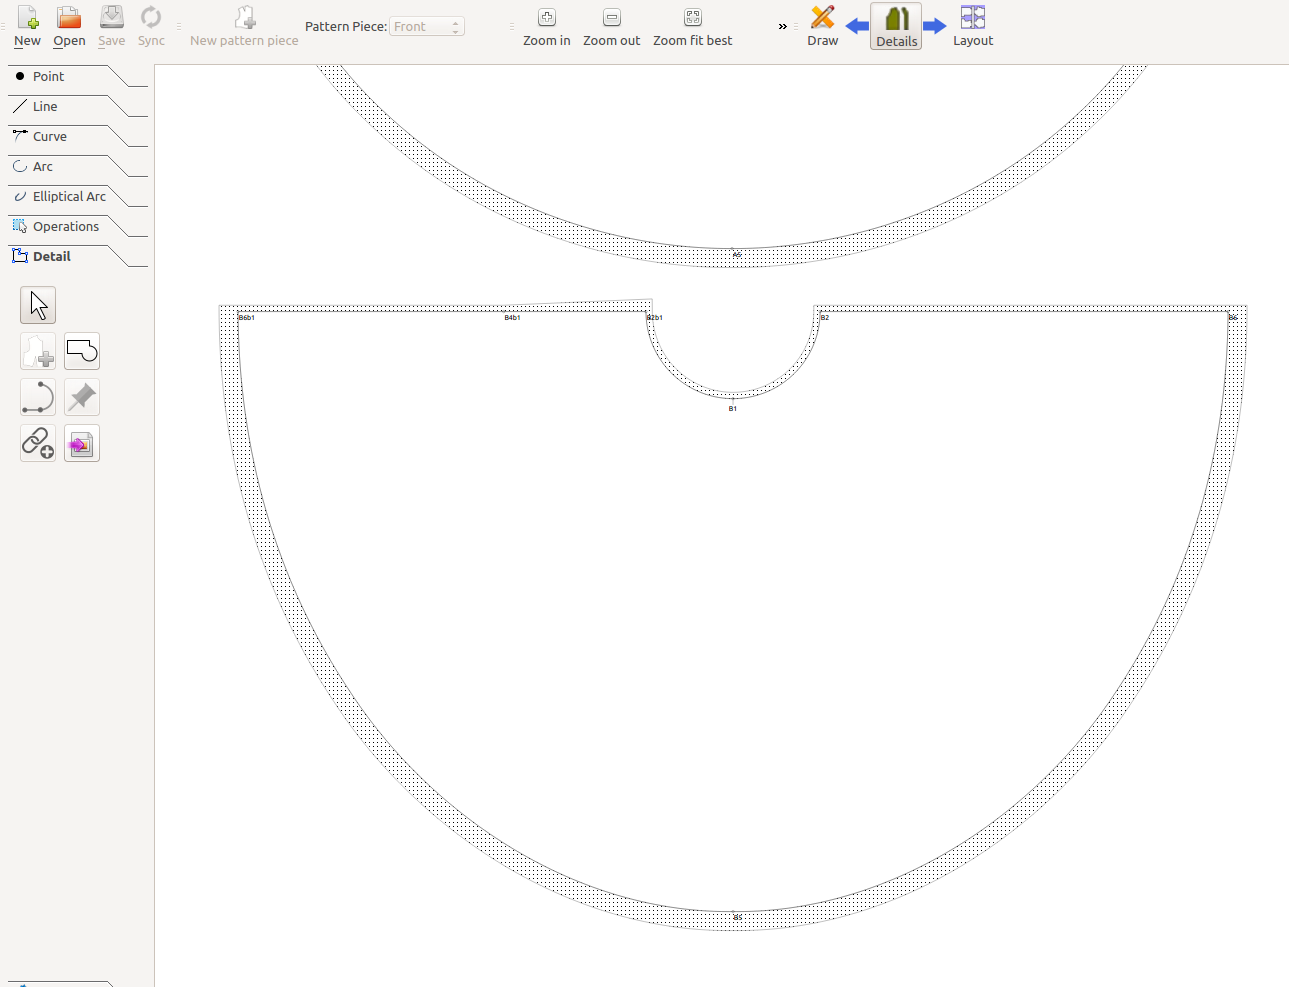Viewport: 1289px width, 987px height.
Task: Click the export details icon
Action: click(x=82, y=443)
